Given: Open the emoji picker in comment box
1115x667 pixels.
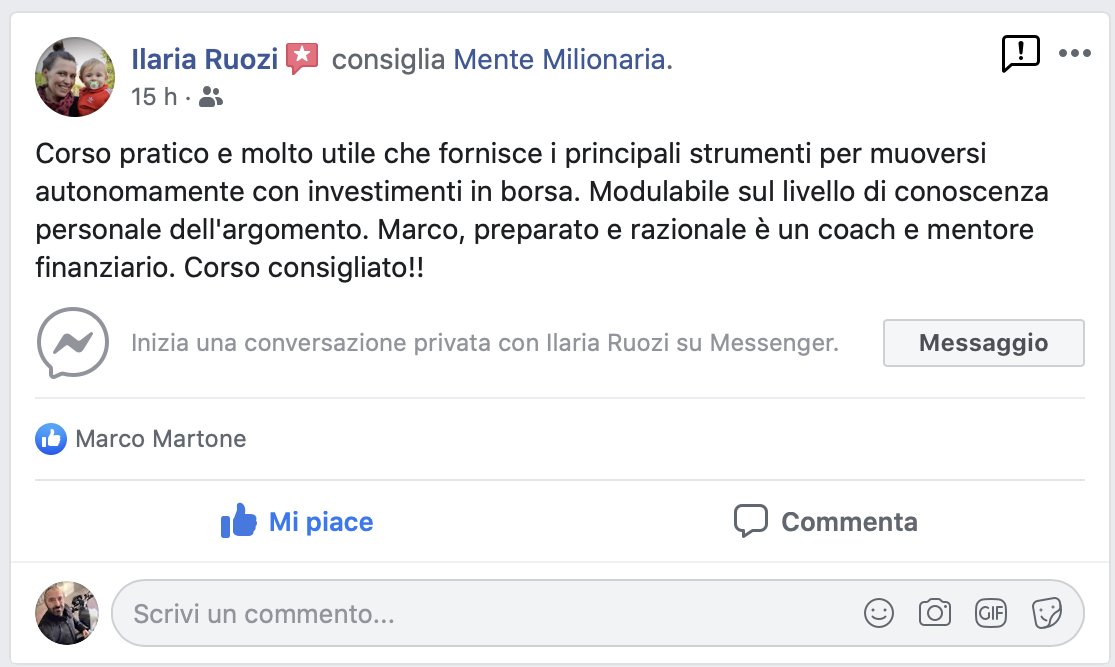Looking at the screenshot, I should (879, 613).
